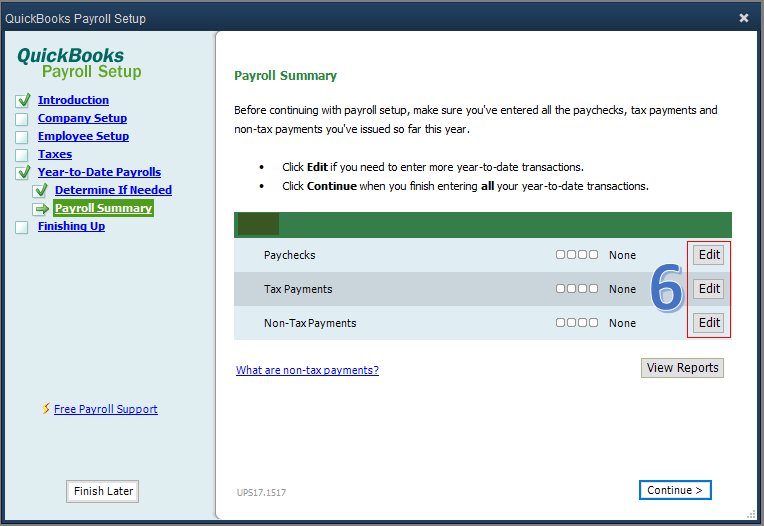Click the Non-Tax Payments quarter indicator boxes

coord(577,322)
